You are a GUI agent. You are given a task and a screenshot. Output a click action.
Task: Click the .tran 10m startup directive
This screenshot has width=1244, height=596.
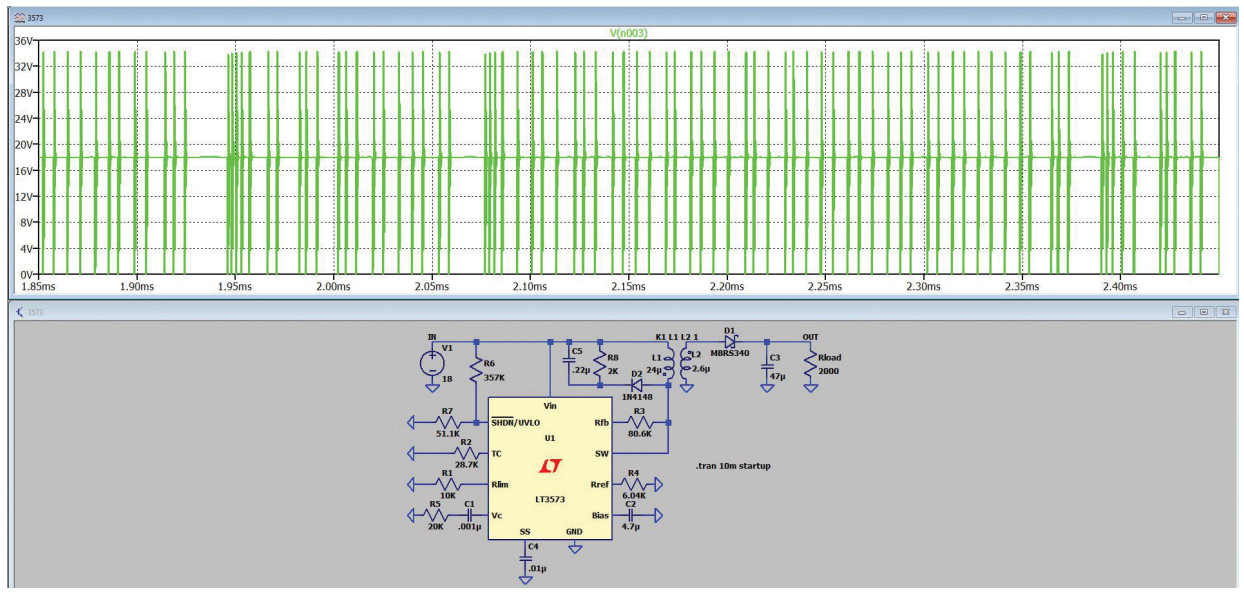(733, 466)
